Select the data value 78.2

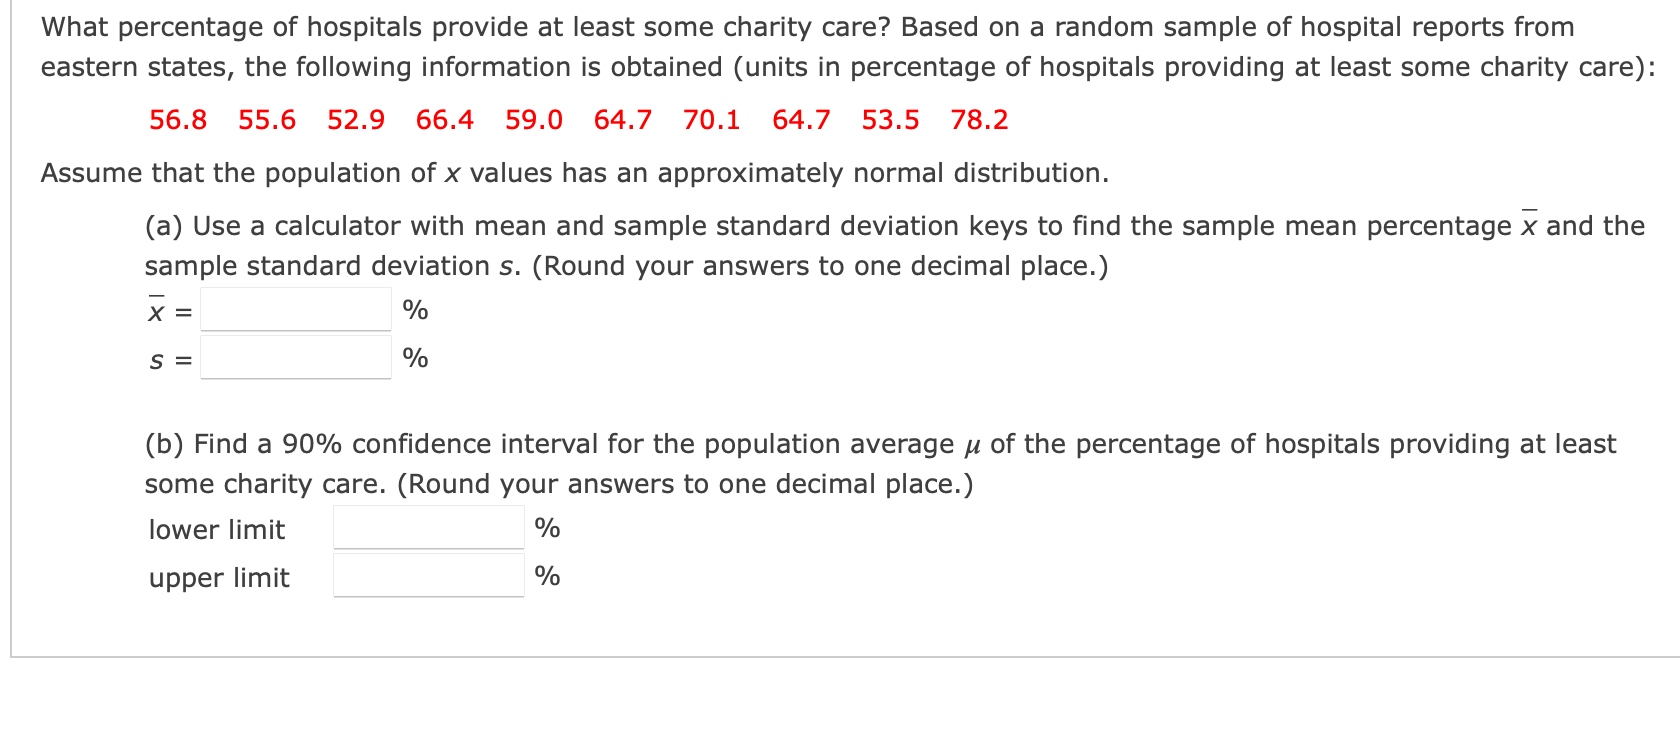coord(981,119)
